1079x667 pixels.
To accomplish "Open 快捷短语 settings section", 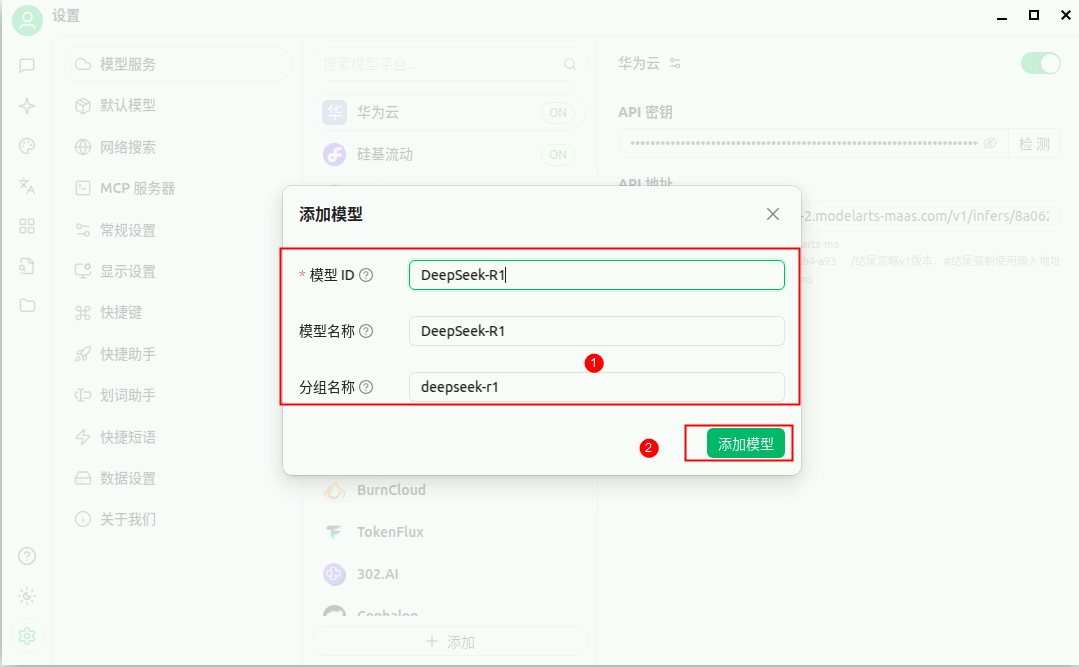I will tap(178, 436).
